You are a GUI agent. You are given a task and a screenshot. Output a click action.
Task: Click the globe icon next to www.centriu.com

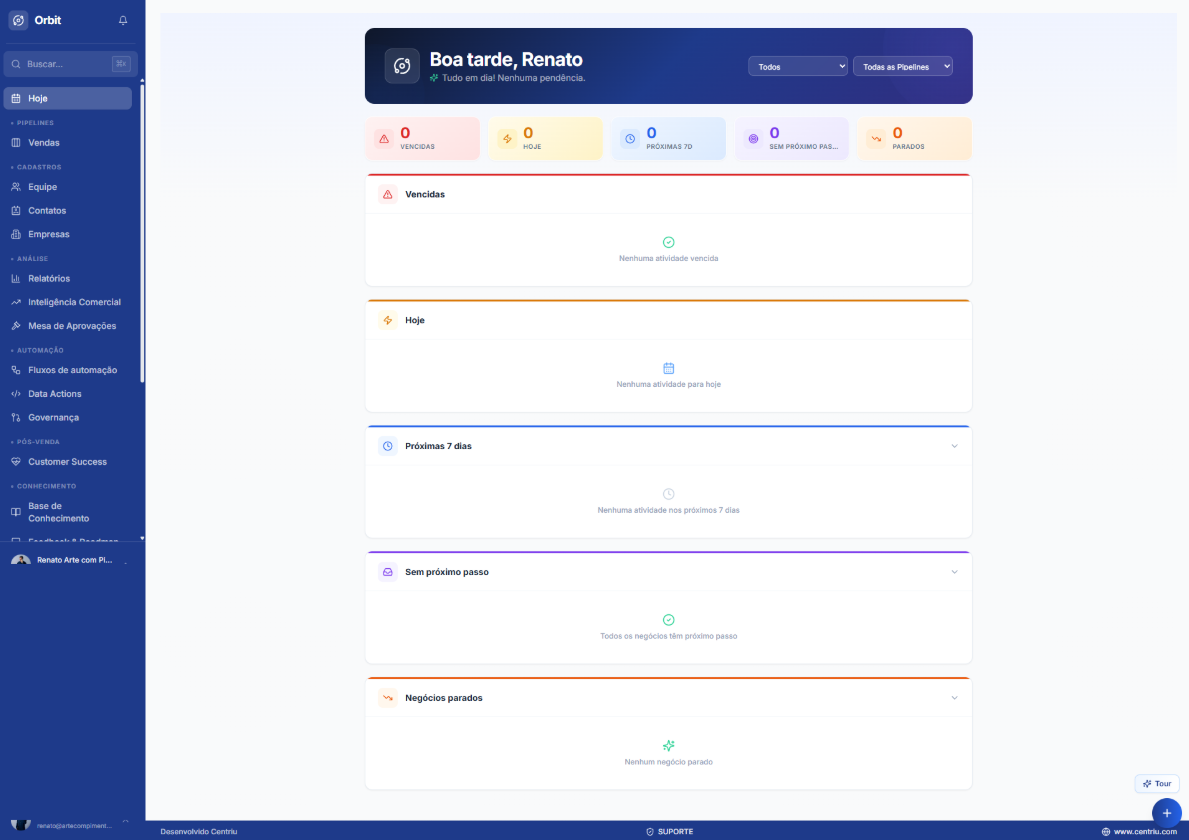[1106, 832]
